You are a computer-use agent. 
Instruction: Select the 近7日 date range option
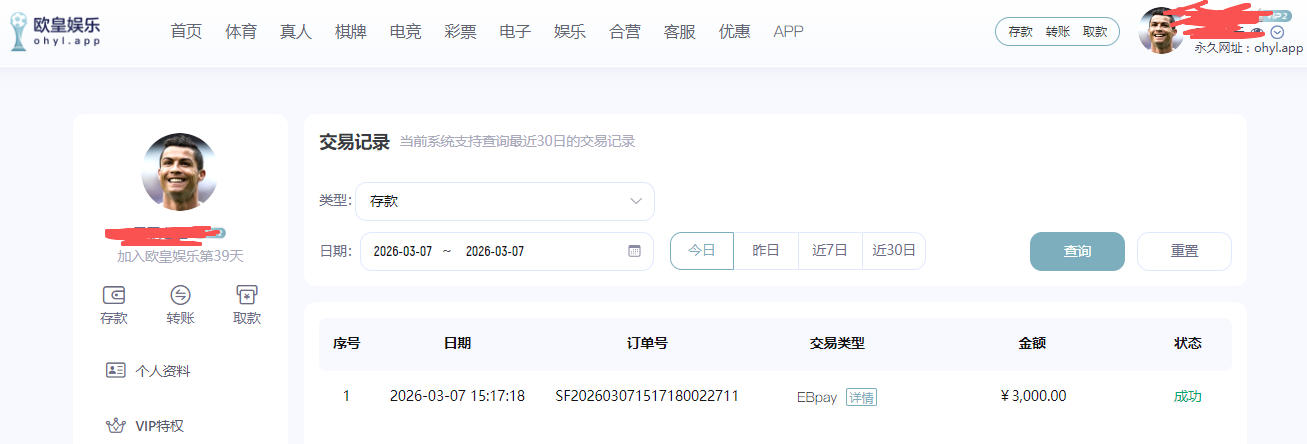tap(830, 251)
